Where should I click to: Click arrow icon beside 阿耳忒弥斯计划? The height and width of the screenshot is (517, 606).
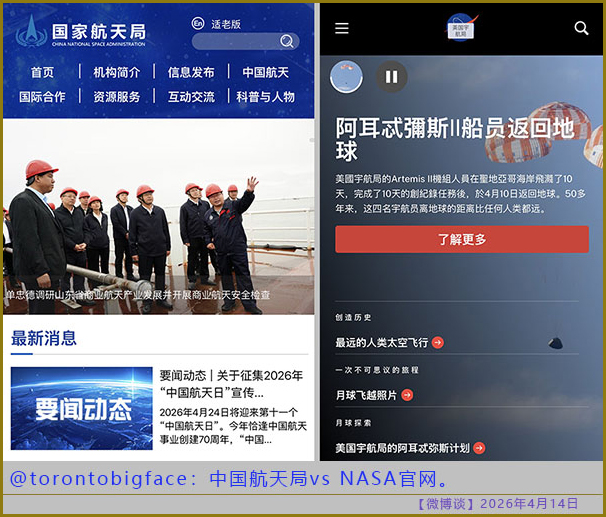(479, 448)
